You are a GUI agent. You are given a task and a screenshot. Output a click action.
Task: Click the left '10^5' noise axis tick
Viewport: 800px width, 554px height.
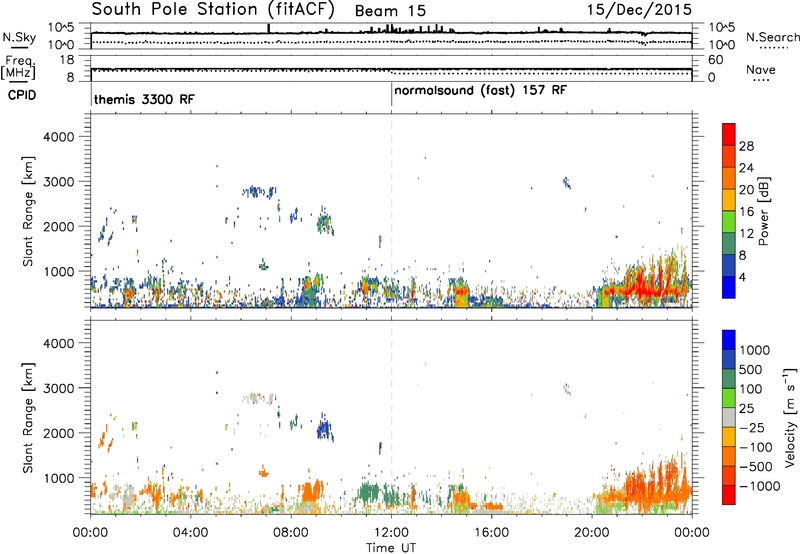[61, 28]
